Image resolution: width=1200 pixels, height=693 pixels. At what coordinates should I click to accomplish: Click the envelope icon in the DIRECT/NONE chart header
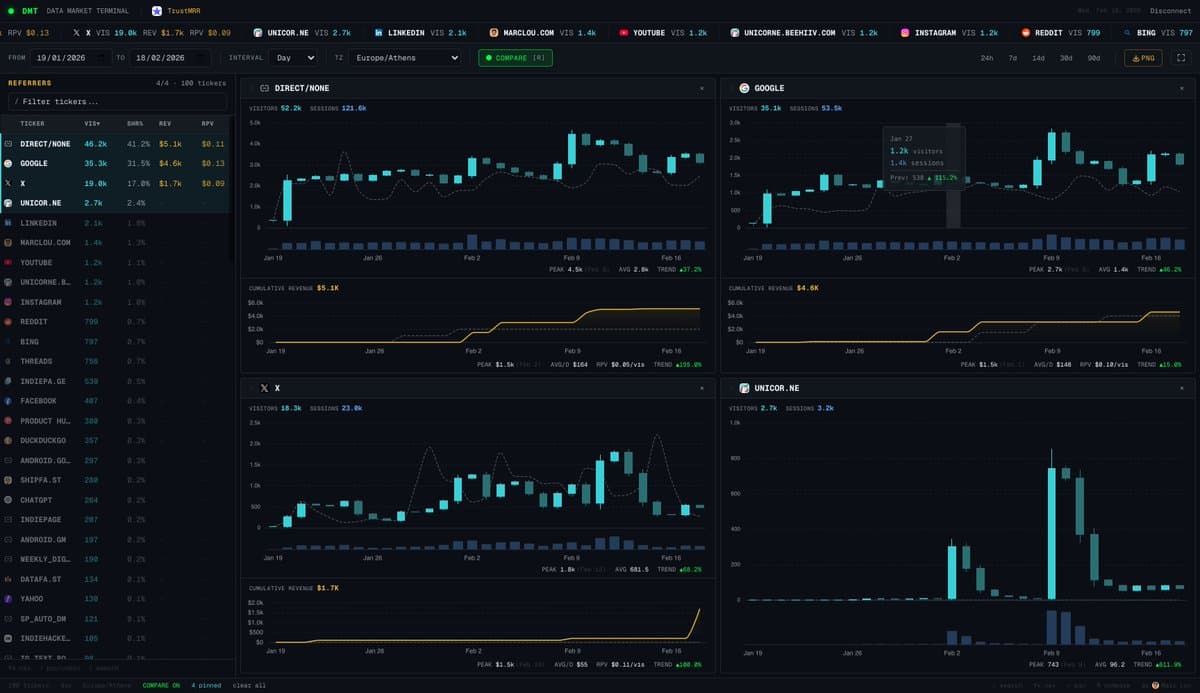pos(264,88)
